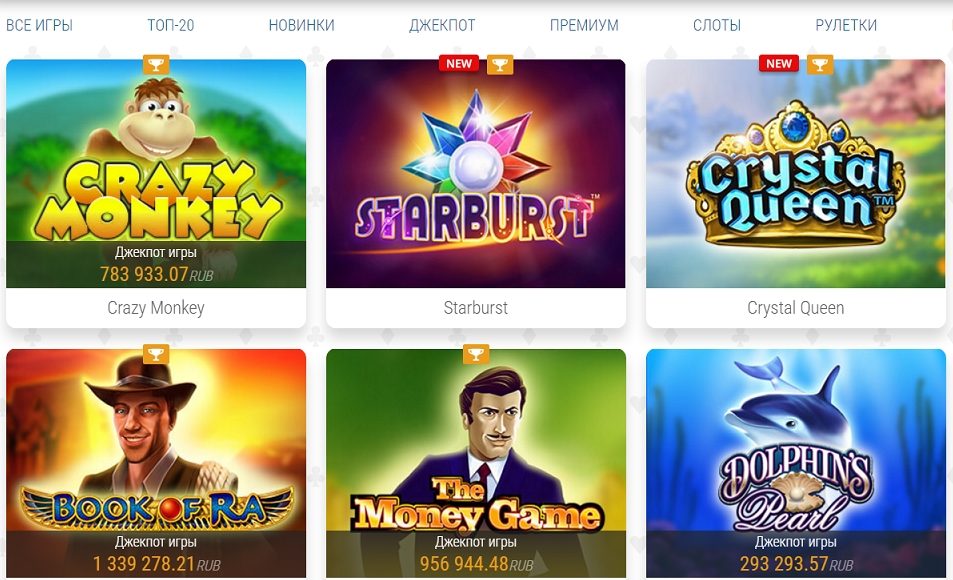953x580 pixels.
Task: Open the Starburst game thumbnail
Action: (x=476, y=173)
